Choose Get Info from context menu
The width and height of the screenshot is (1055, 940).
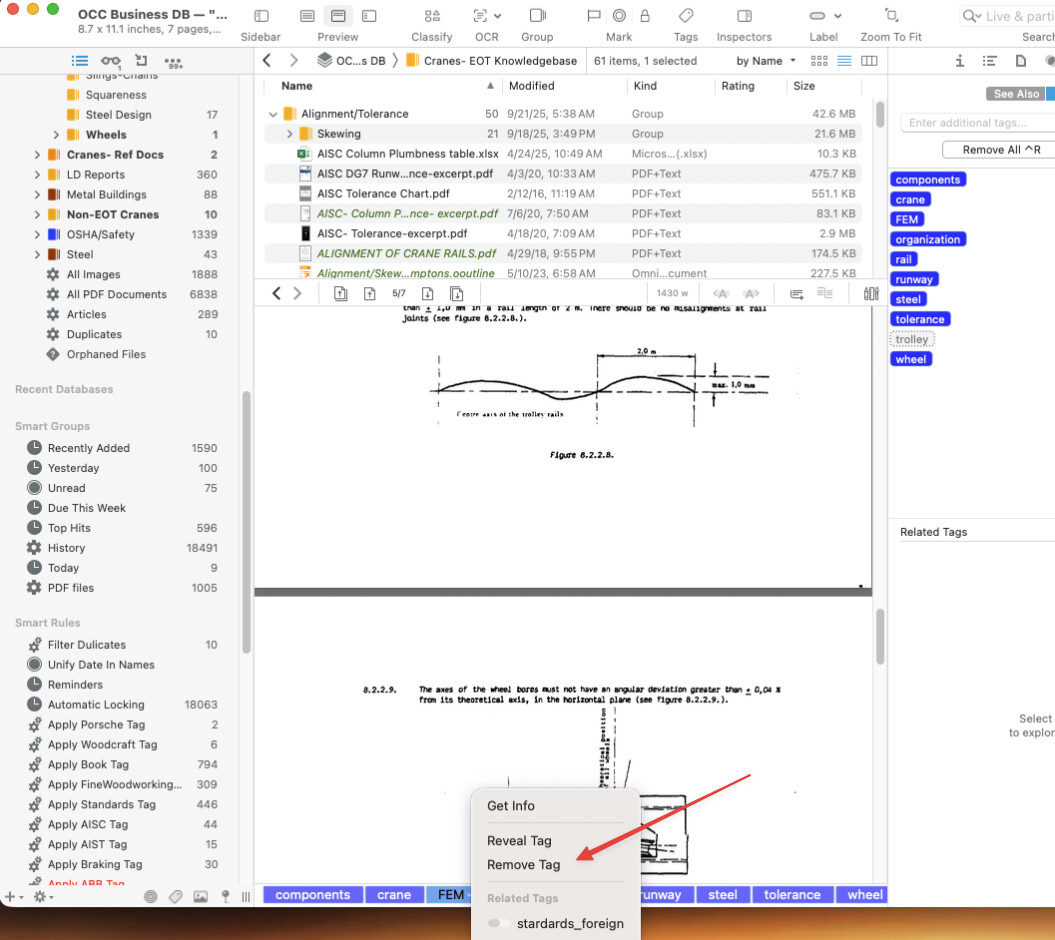click(x=510, y=806)
